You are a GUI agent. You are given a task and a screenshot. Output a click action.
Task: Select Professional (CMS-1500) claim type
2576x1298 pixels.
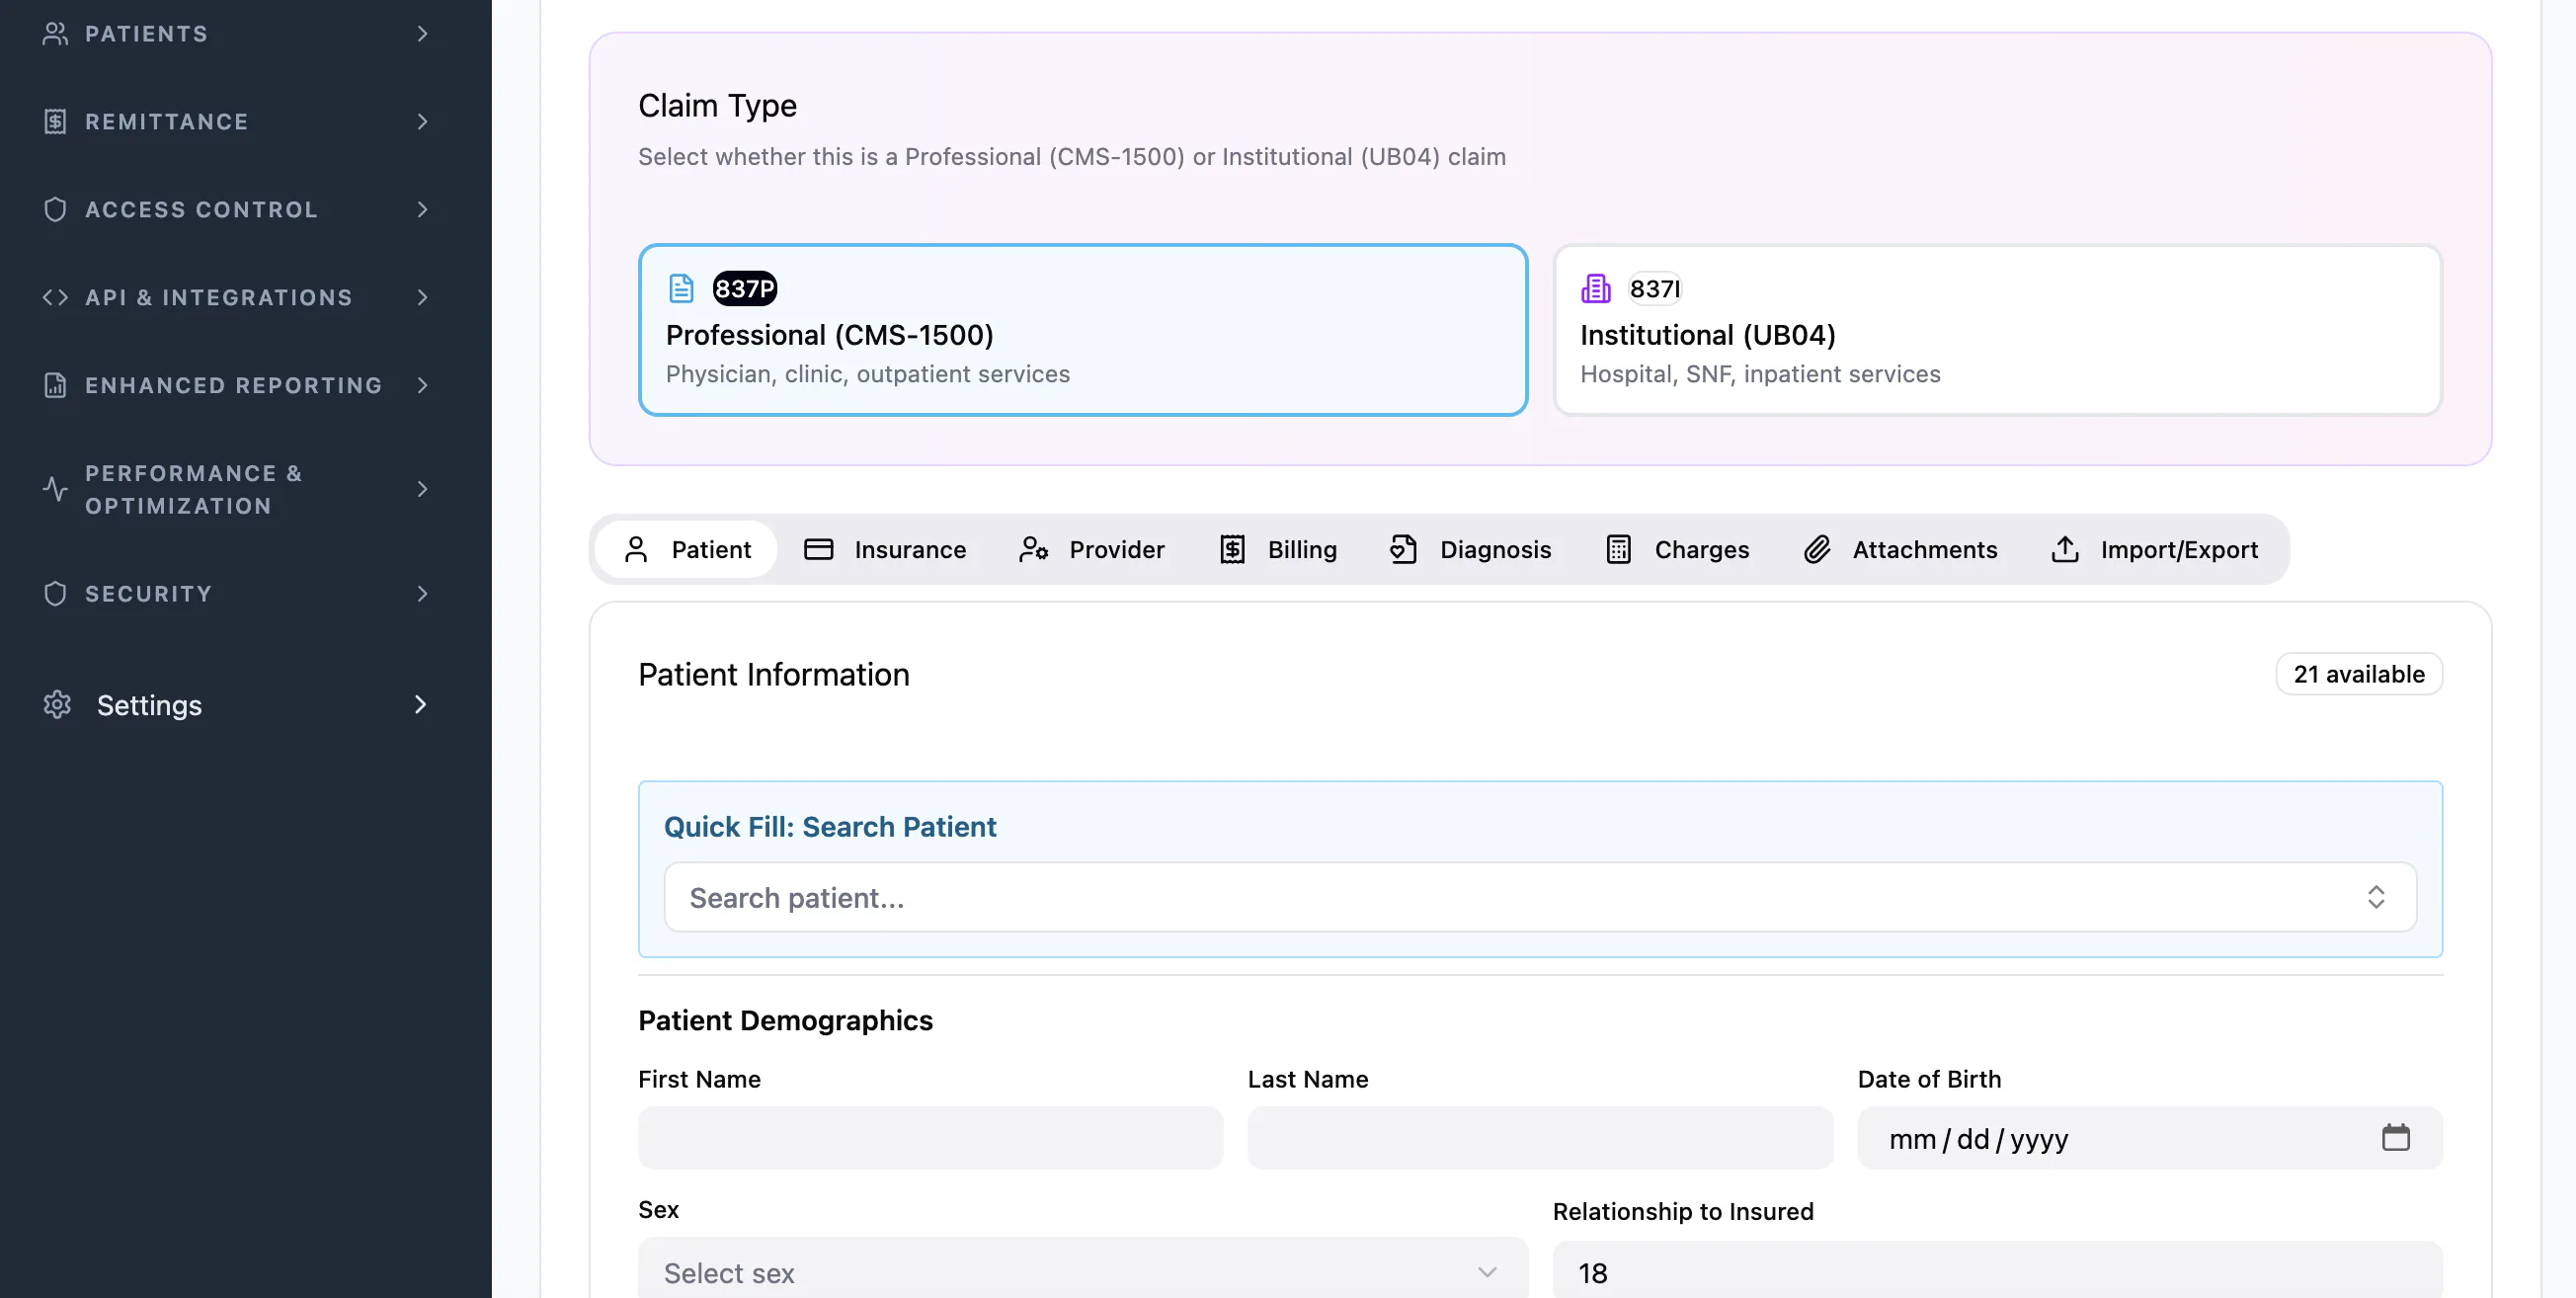click(1082, 330)
